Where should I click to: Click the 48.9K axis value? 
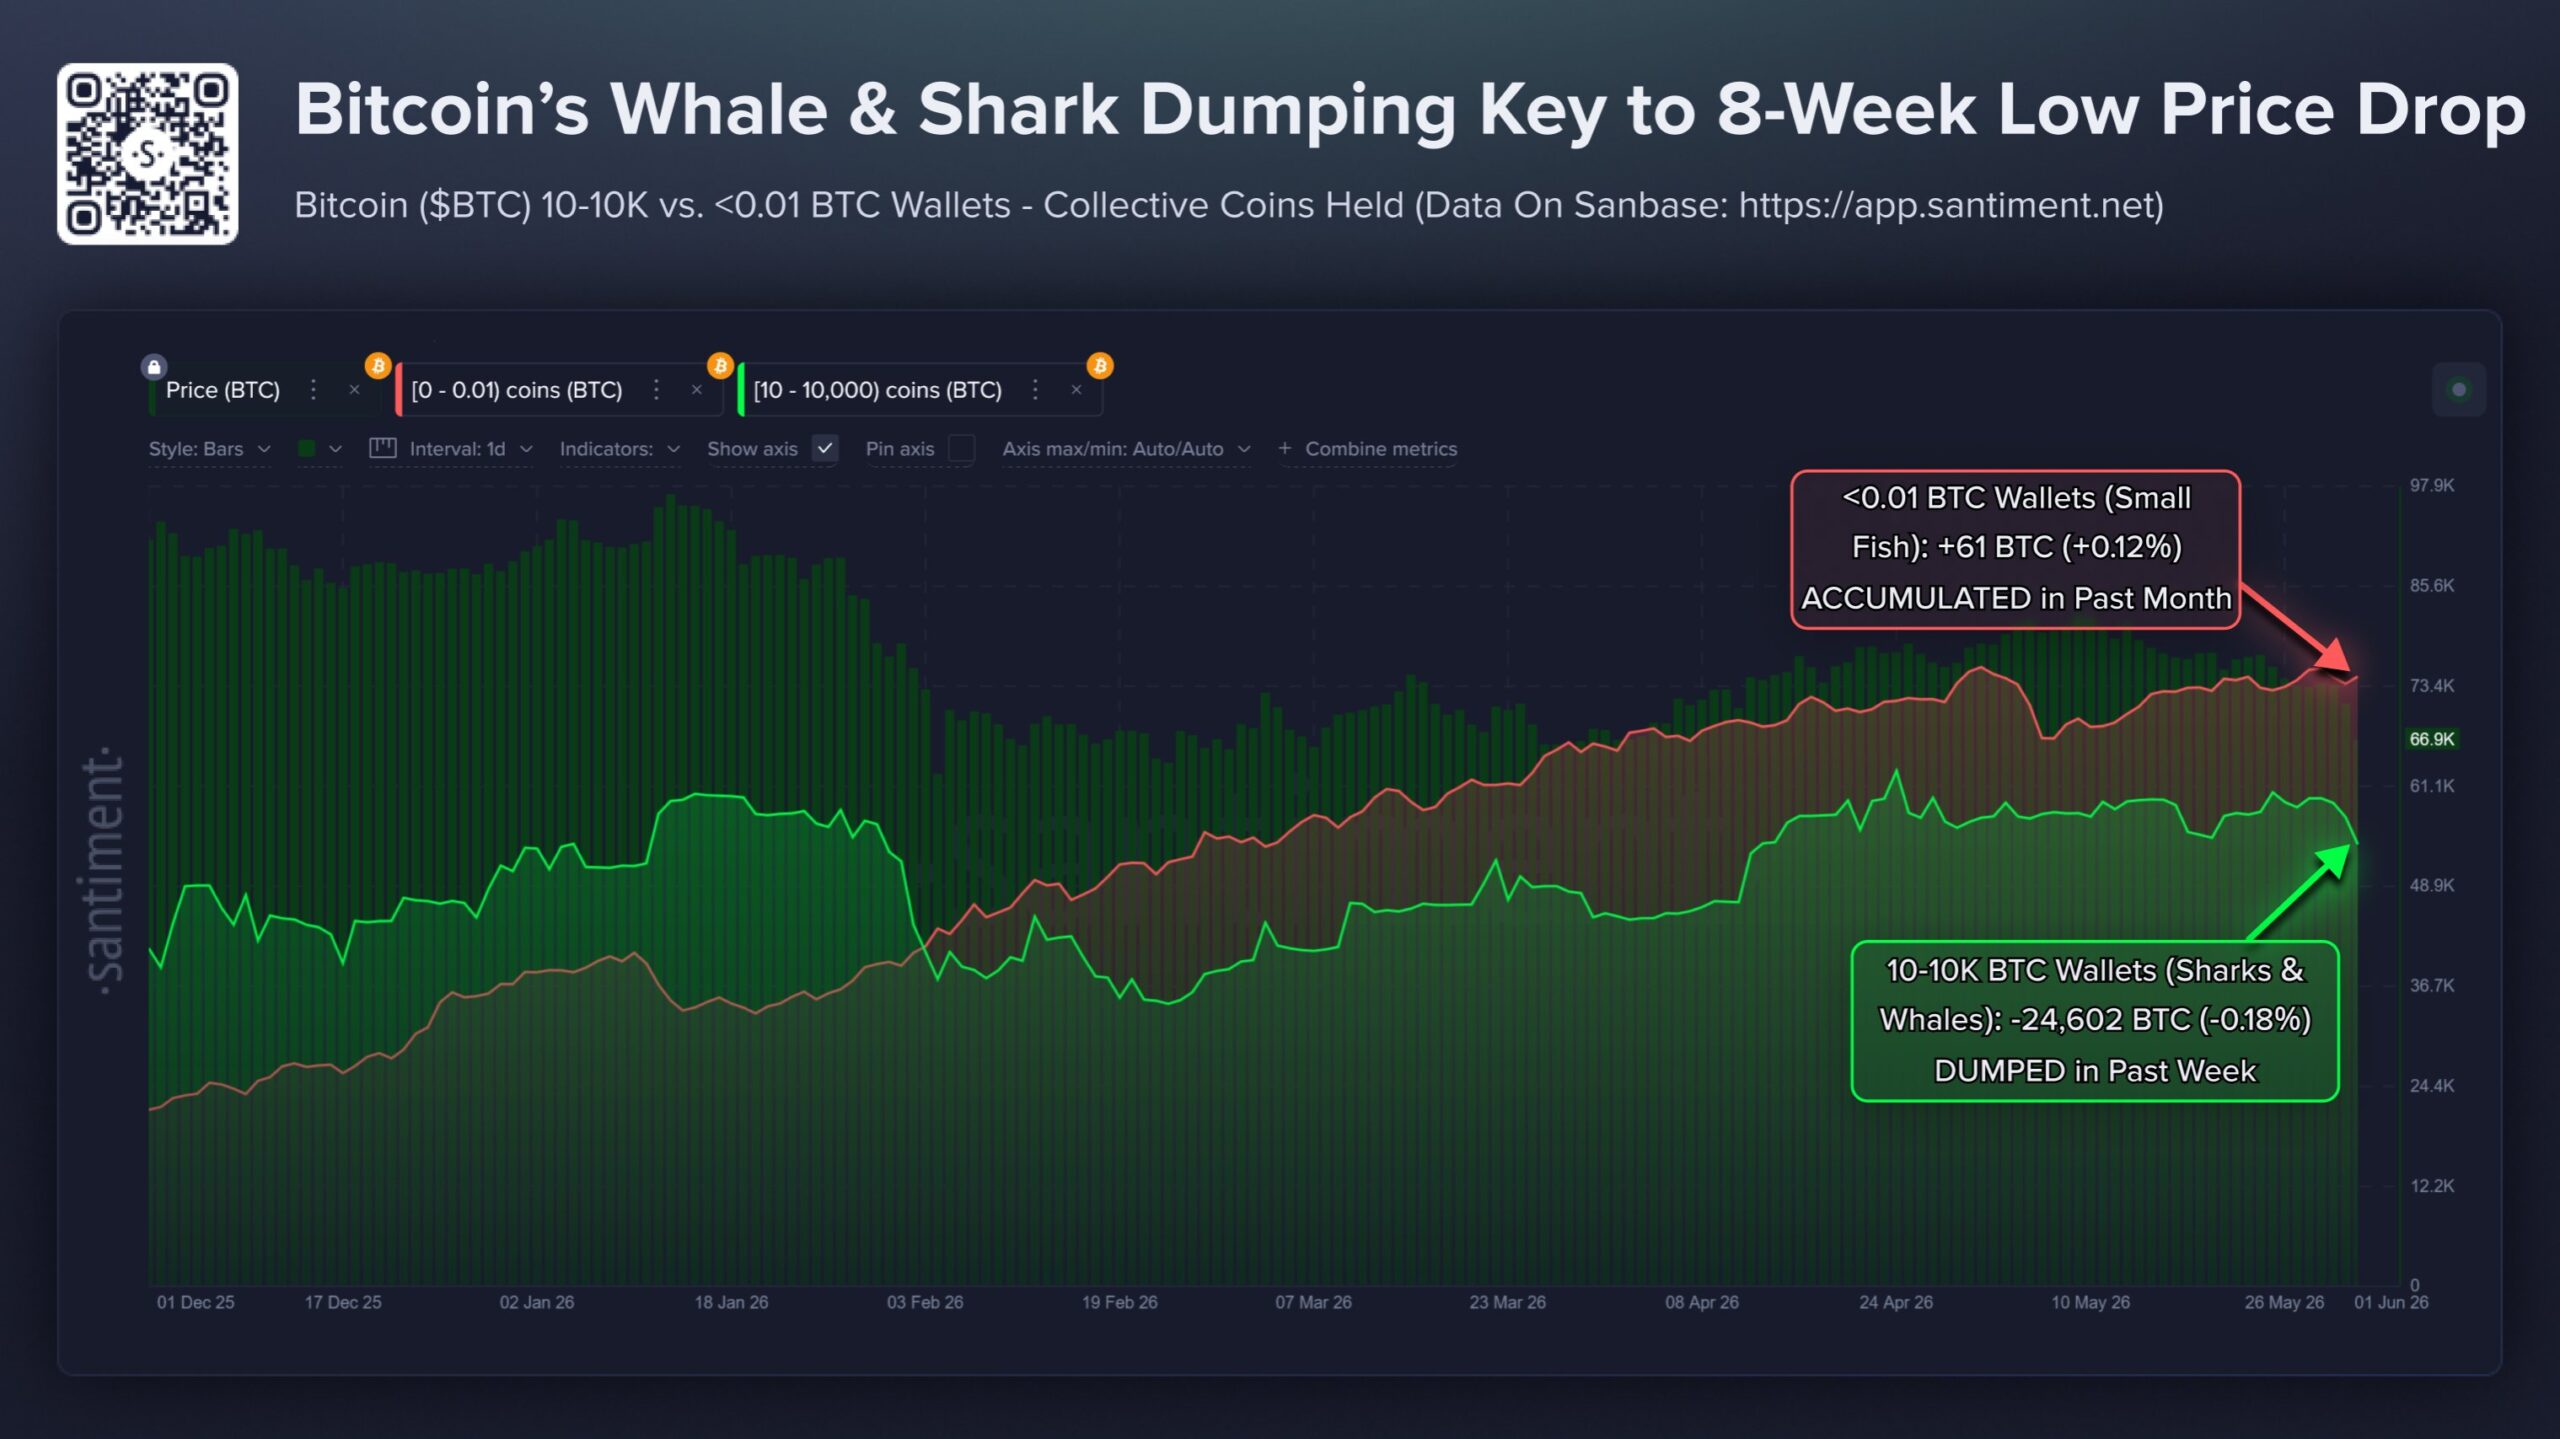(x=2431, y=886)
